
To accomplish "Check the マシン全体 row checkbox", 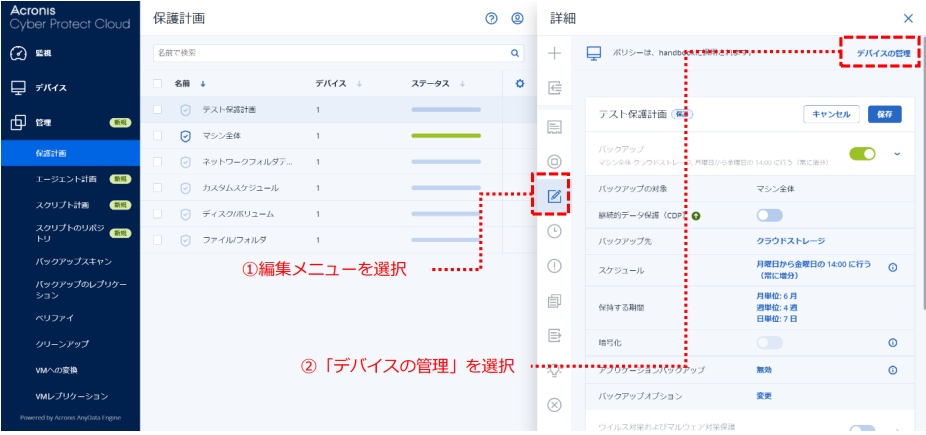I will coord(159,135).
